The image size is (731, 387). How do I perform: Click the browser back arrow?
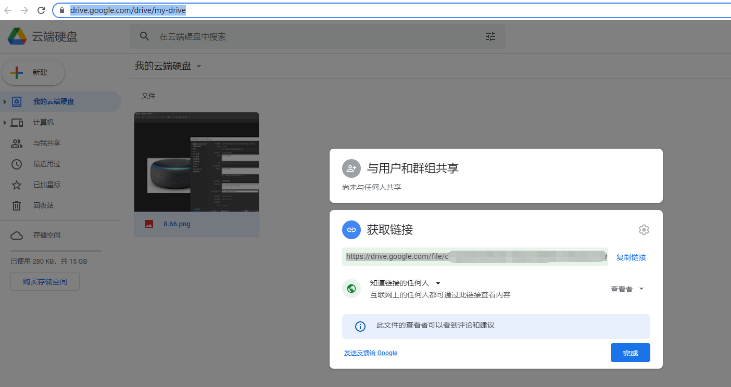pyautogui.click(x=8, y=10)
